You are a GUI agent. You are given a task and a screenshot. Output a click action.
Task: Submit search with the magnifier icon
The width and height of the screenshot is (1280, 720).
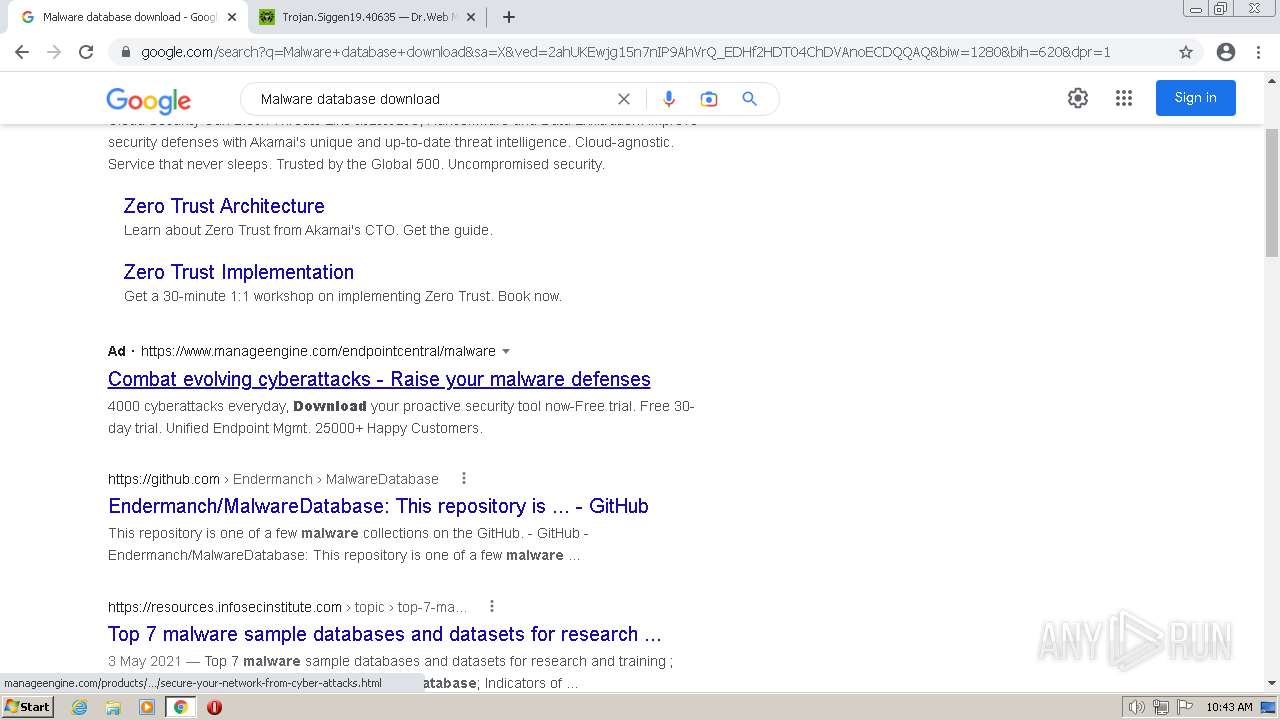[750, 99]
